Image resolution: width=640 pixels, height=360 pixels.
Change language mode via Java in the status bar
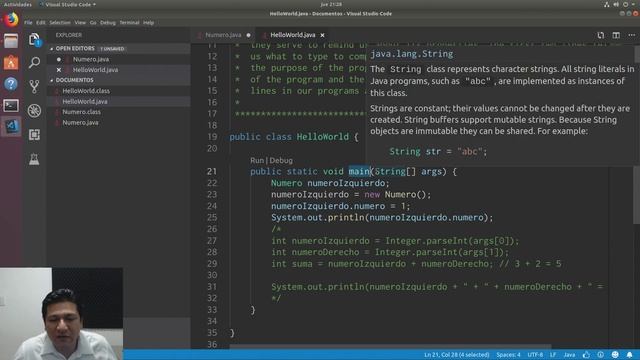[x=569, y=355]
